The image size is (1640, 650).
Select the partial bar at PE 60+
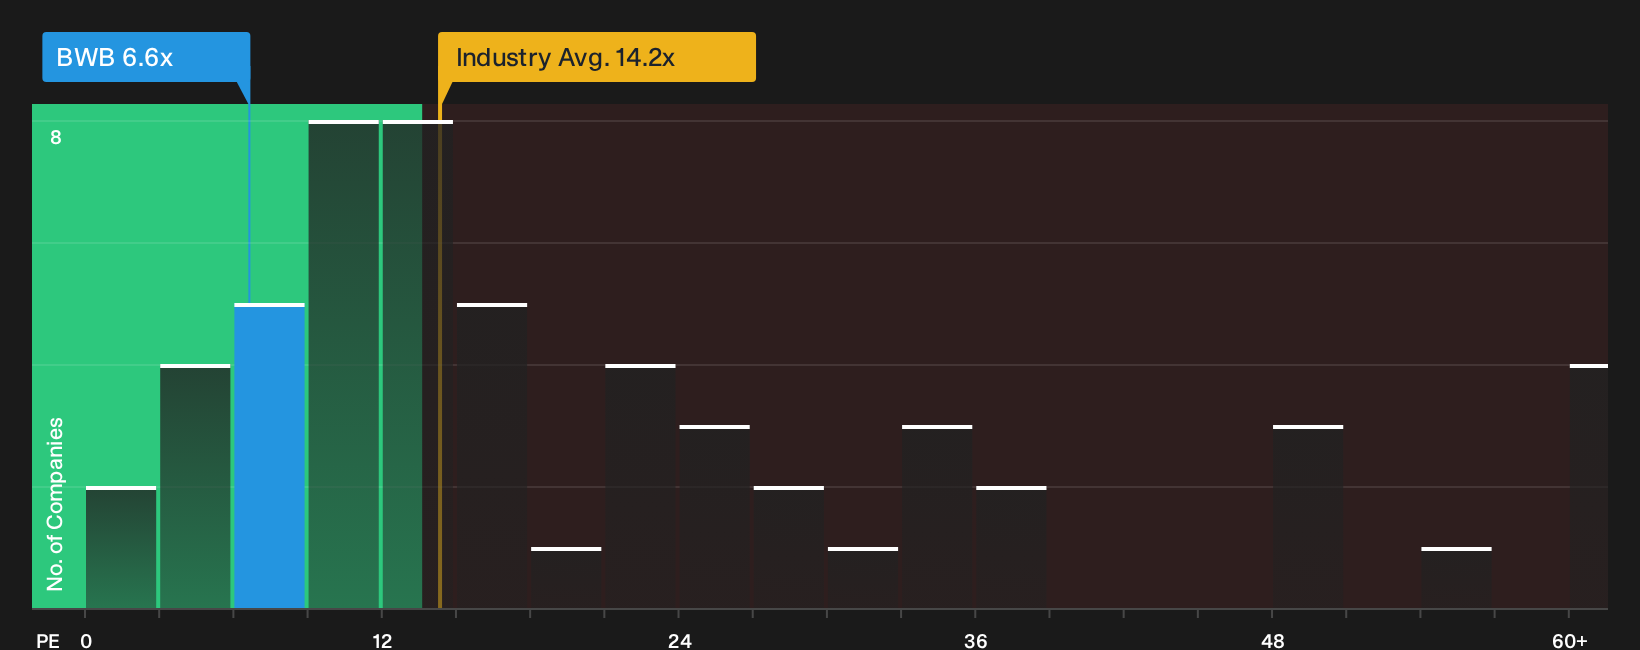click(1589, 486)
